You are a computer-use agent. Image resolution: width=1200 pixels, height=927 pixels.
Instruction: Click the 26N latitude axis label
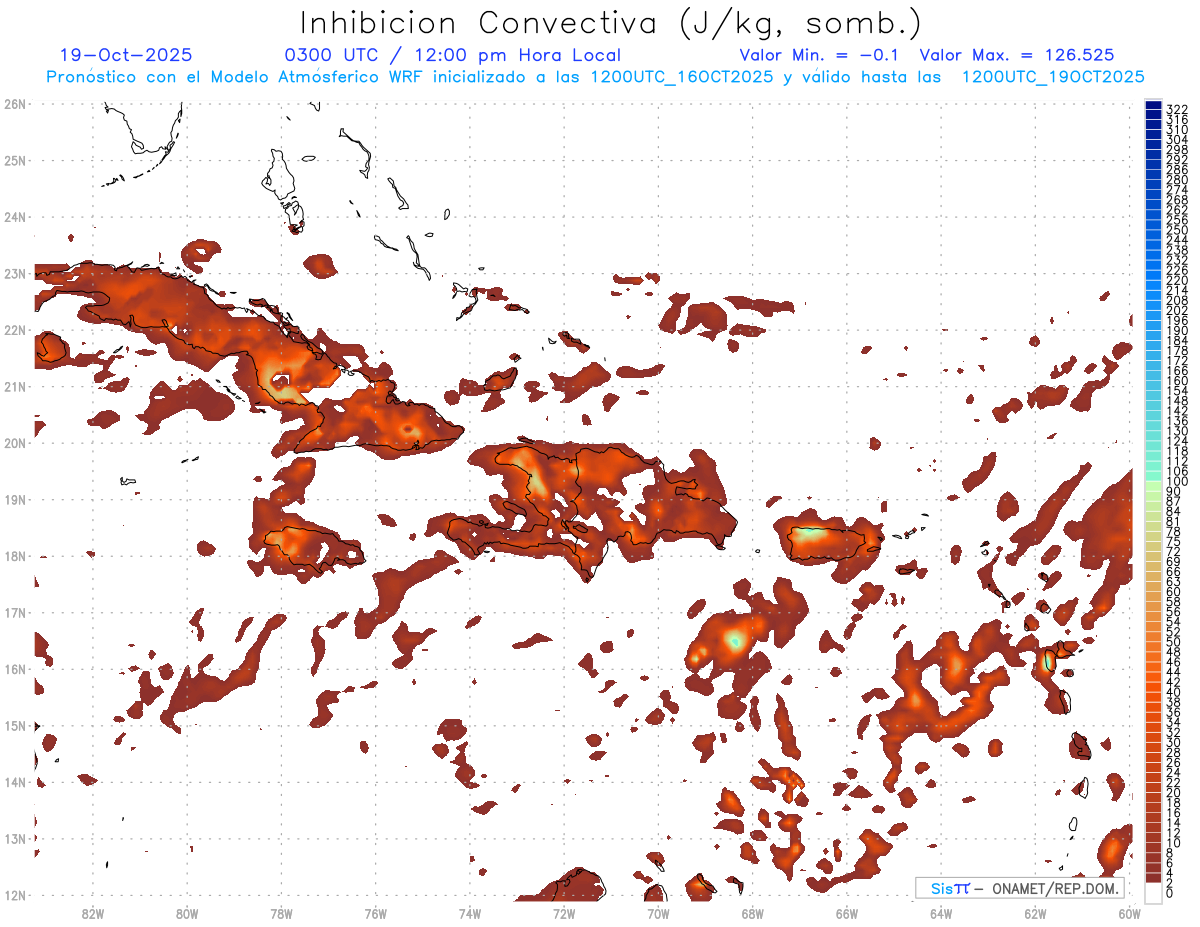(x=15, y=104)
